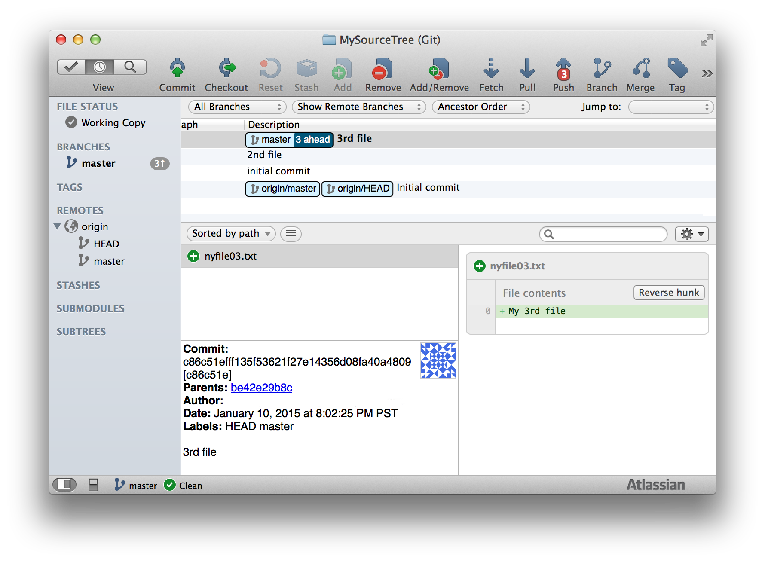
Task: Open the gear settings dropdown
Action: pyautogui.click(x=692, y=234)
